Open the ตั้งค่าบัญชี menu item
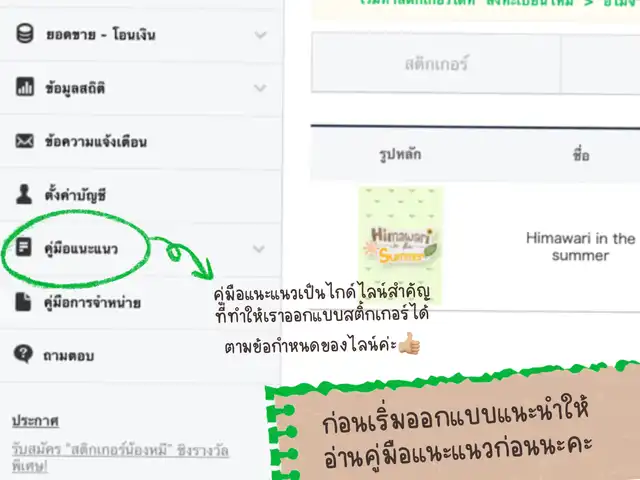Screen dimensions: 640x480 point(141,195)
